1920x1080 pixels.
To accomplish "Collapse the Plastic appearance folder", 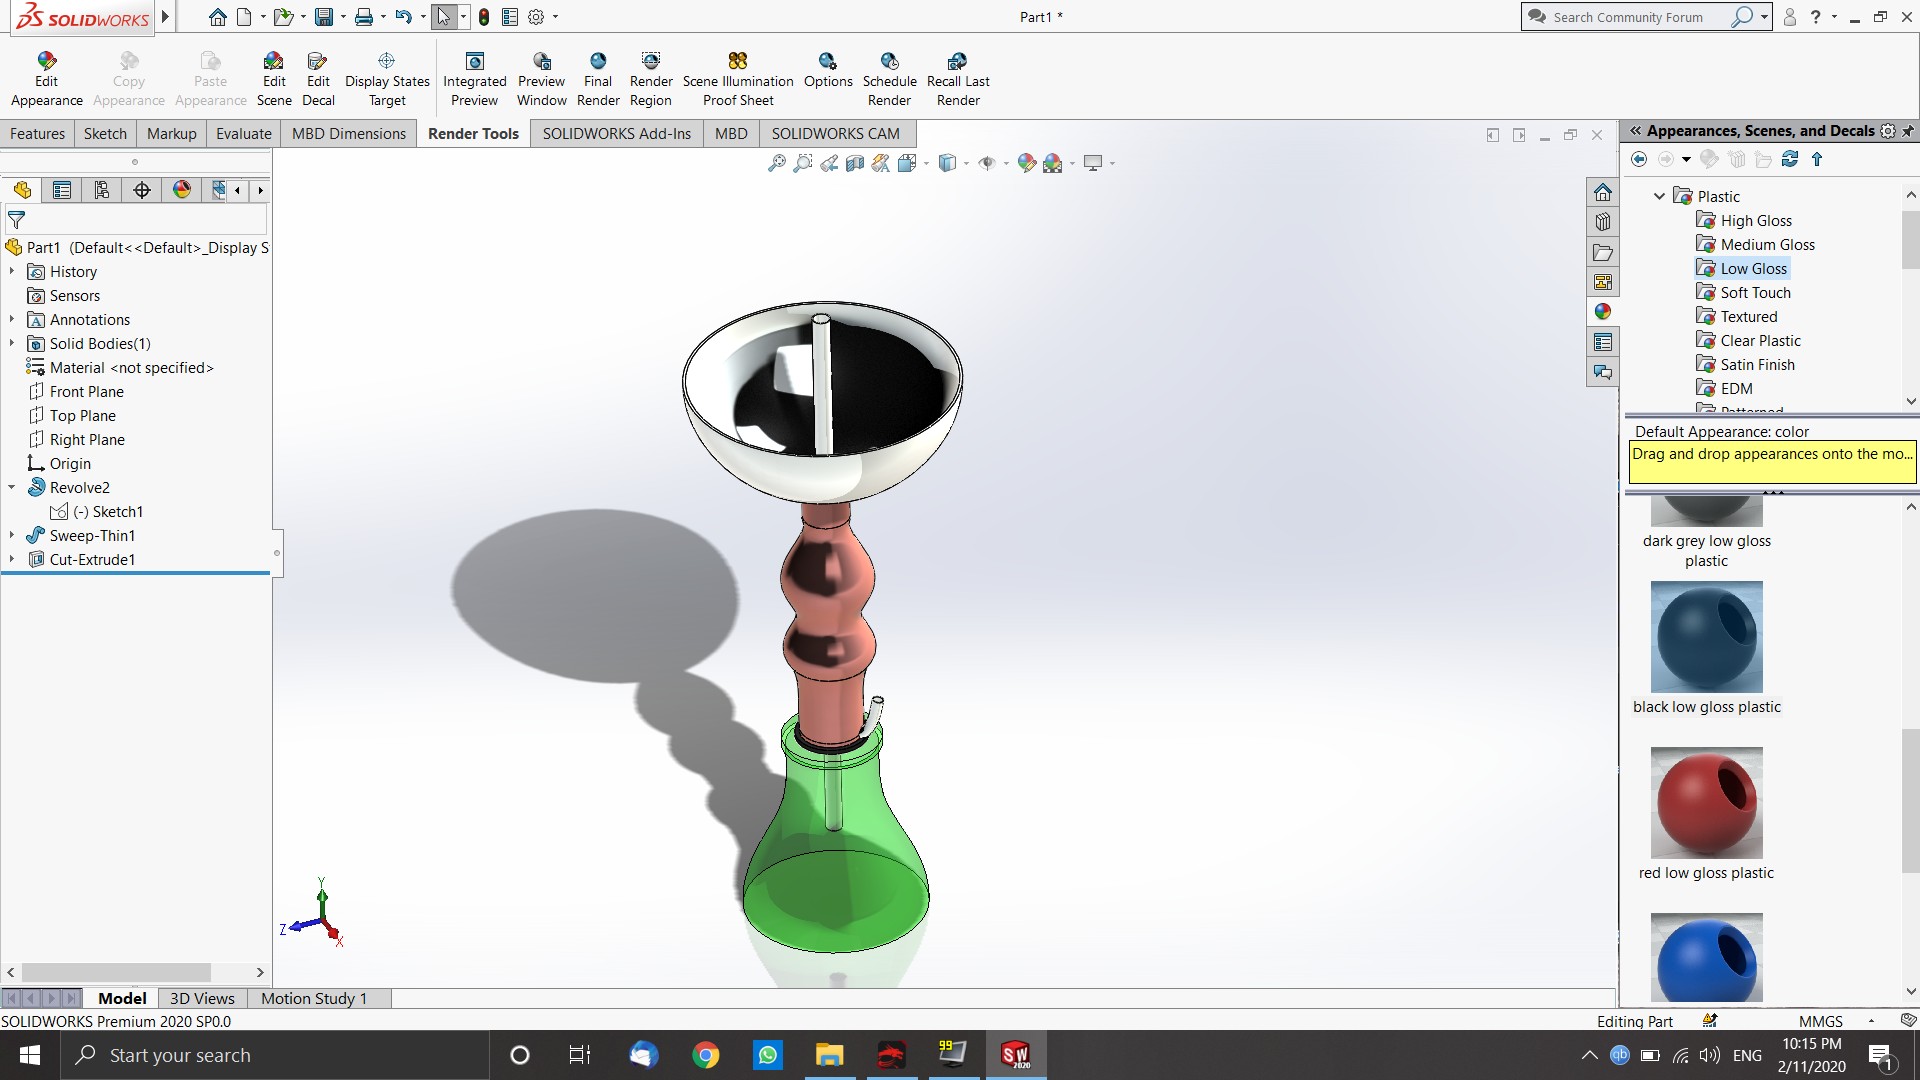I will [1660, 196].
